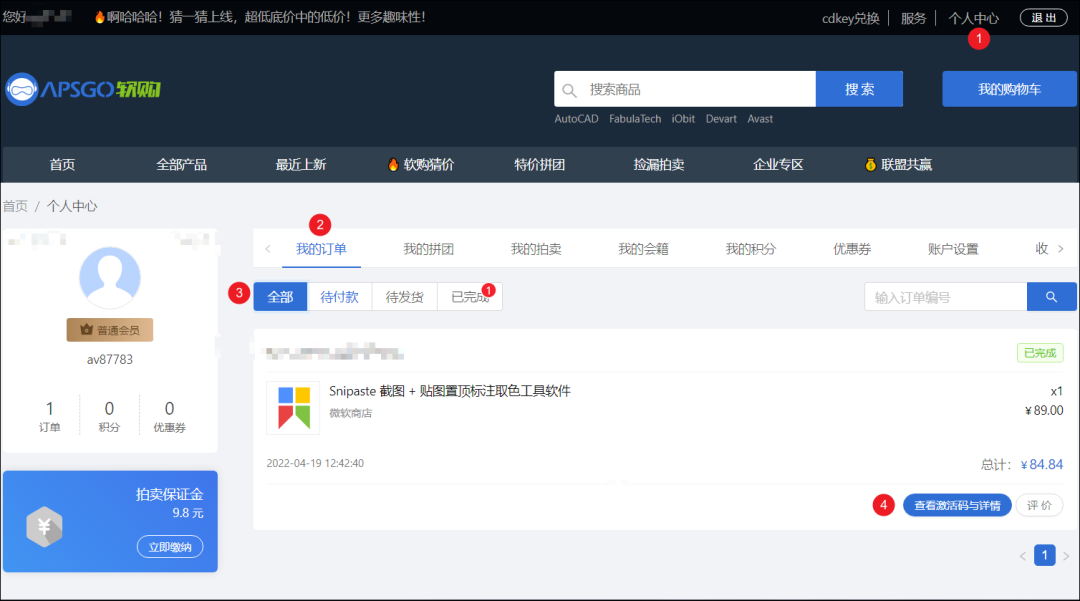
Task: Click 立即缴纳 to pay the deposit
Action: click(x=172, y=546)
